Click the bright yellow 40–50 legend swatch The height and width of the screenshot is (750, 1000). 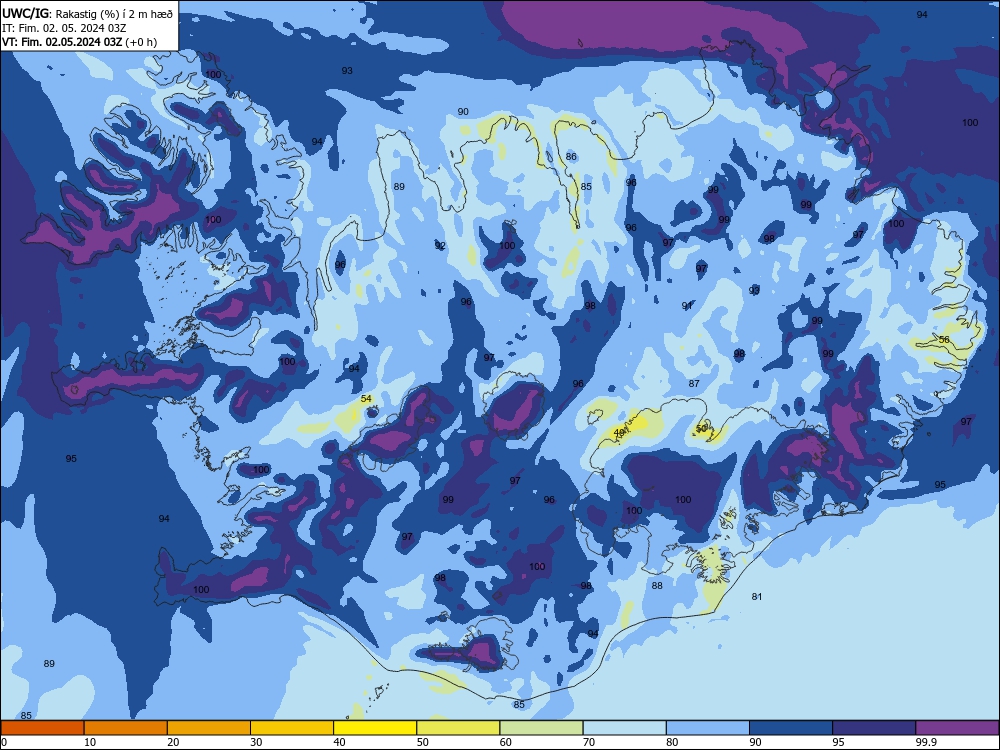(x=375, y=728)
